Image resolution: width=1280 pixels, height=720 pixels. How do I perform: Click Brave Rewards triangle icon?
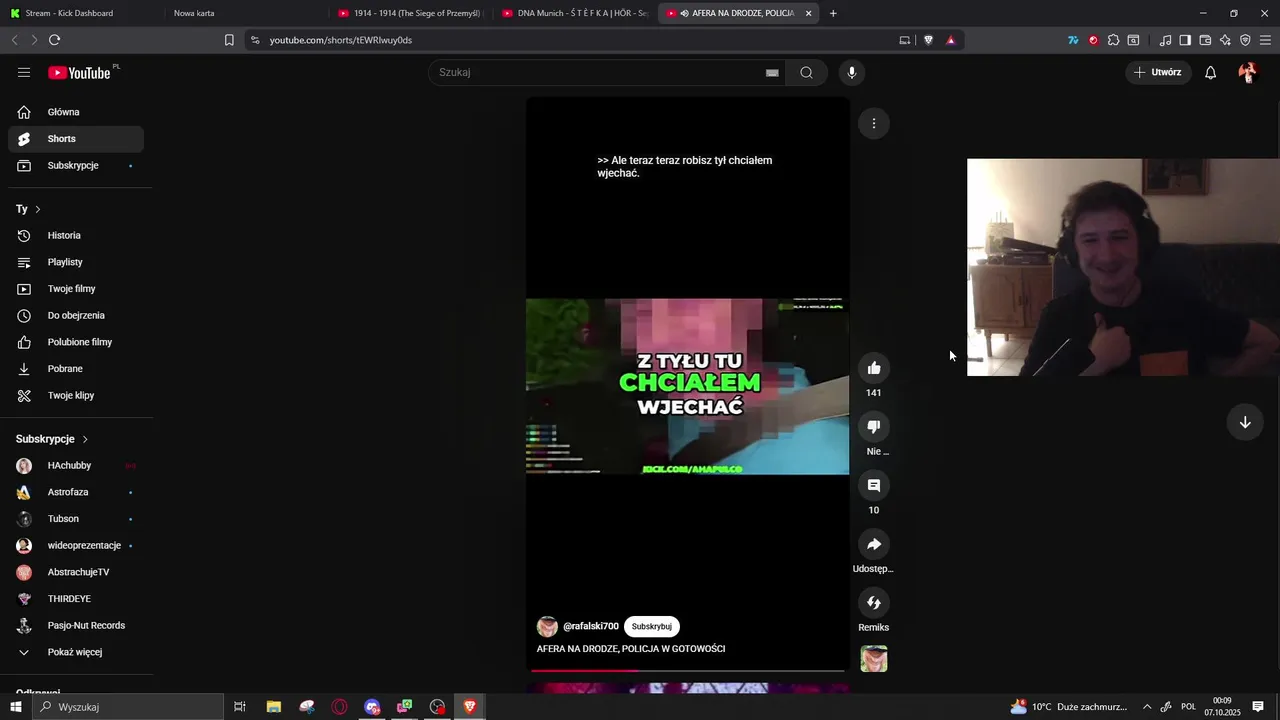click(x=950, y=40)
